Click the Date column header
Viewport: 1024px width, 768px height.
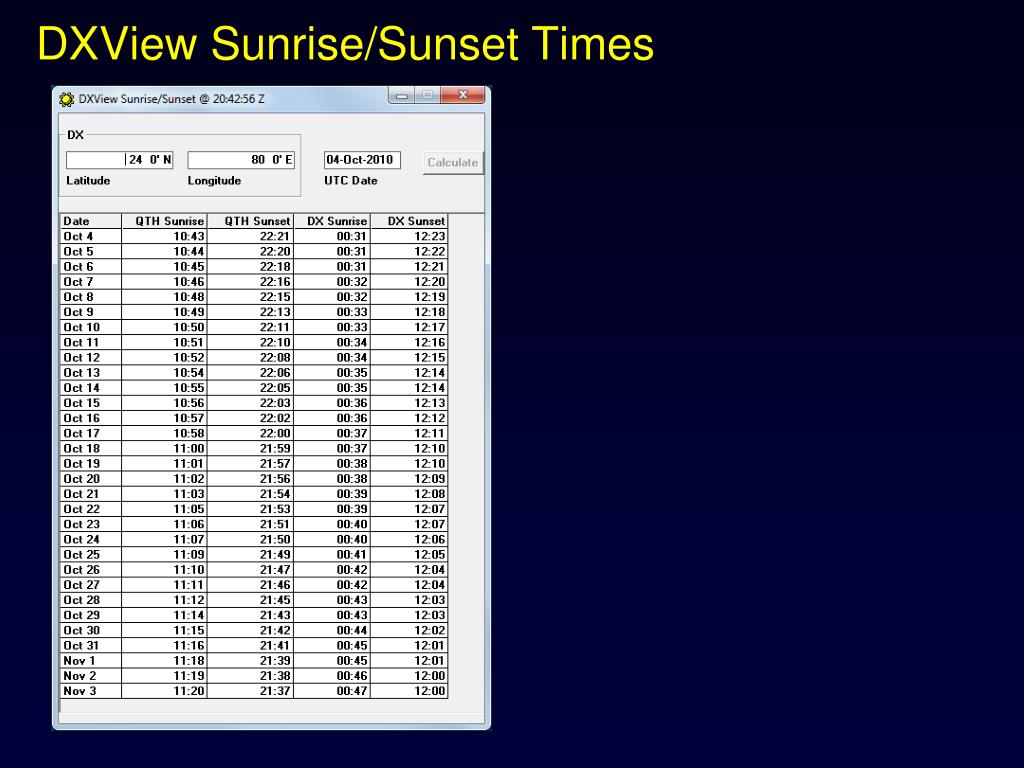(x=91, y=221)
